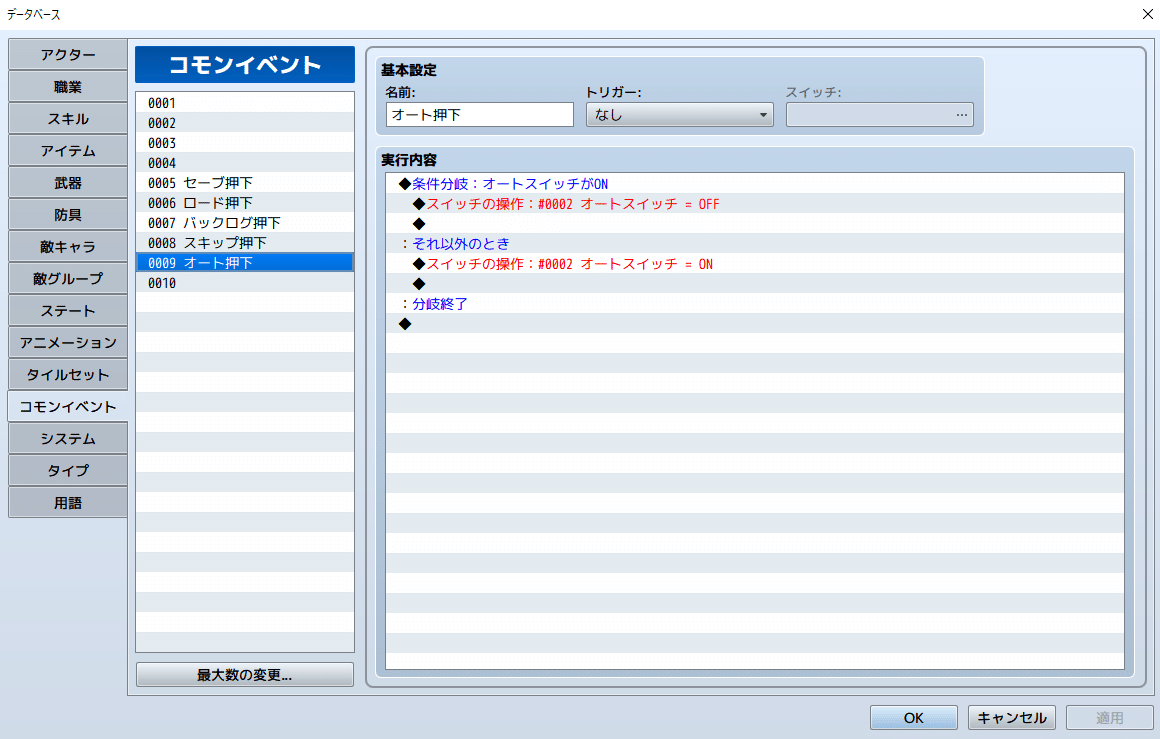Viewport: 1160px width, 739px height.
Task: Click the switch selection "..." button
Action: (x=961, y=114)
